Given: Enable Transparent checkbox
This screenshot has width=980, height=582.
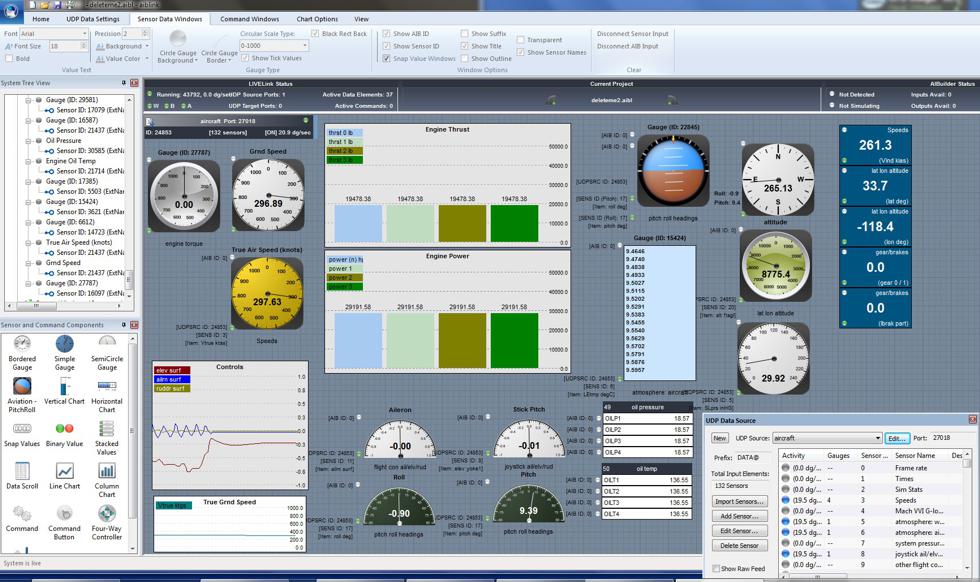Looking at the screenshot, I should (520, 39).
